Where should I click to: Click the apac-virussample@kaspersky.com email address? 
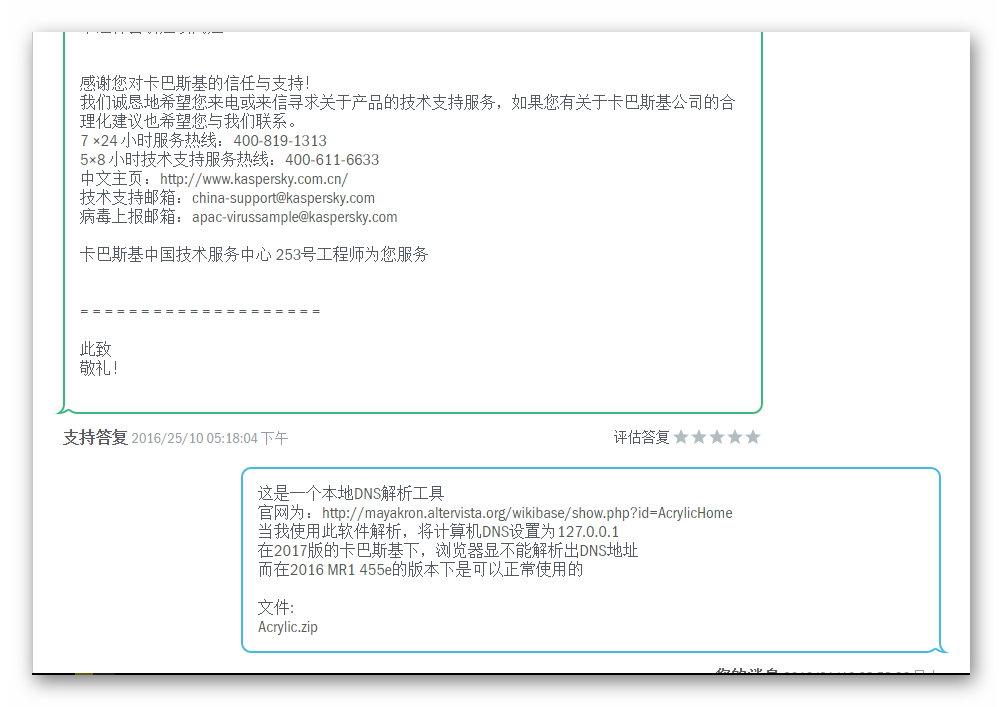(295, 217)
